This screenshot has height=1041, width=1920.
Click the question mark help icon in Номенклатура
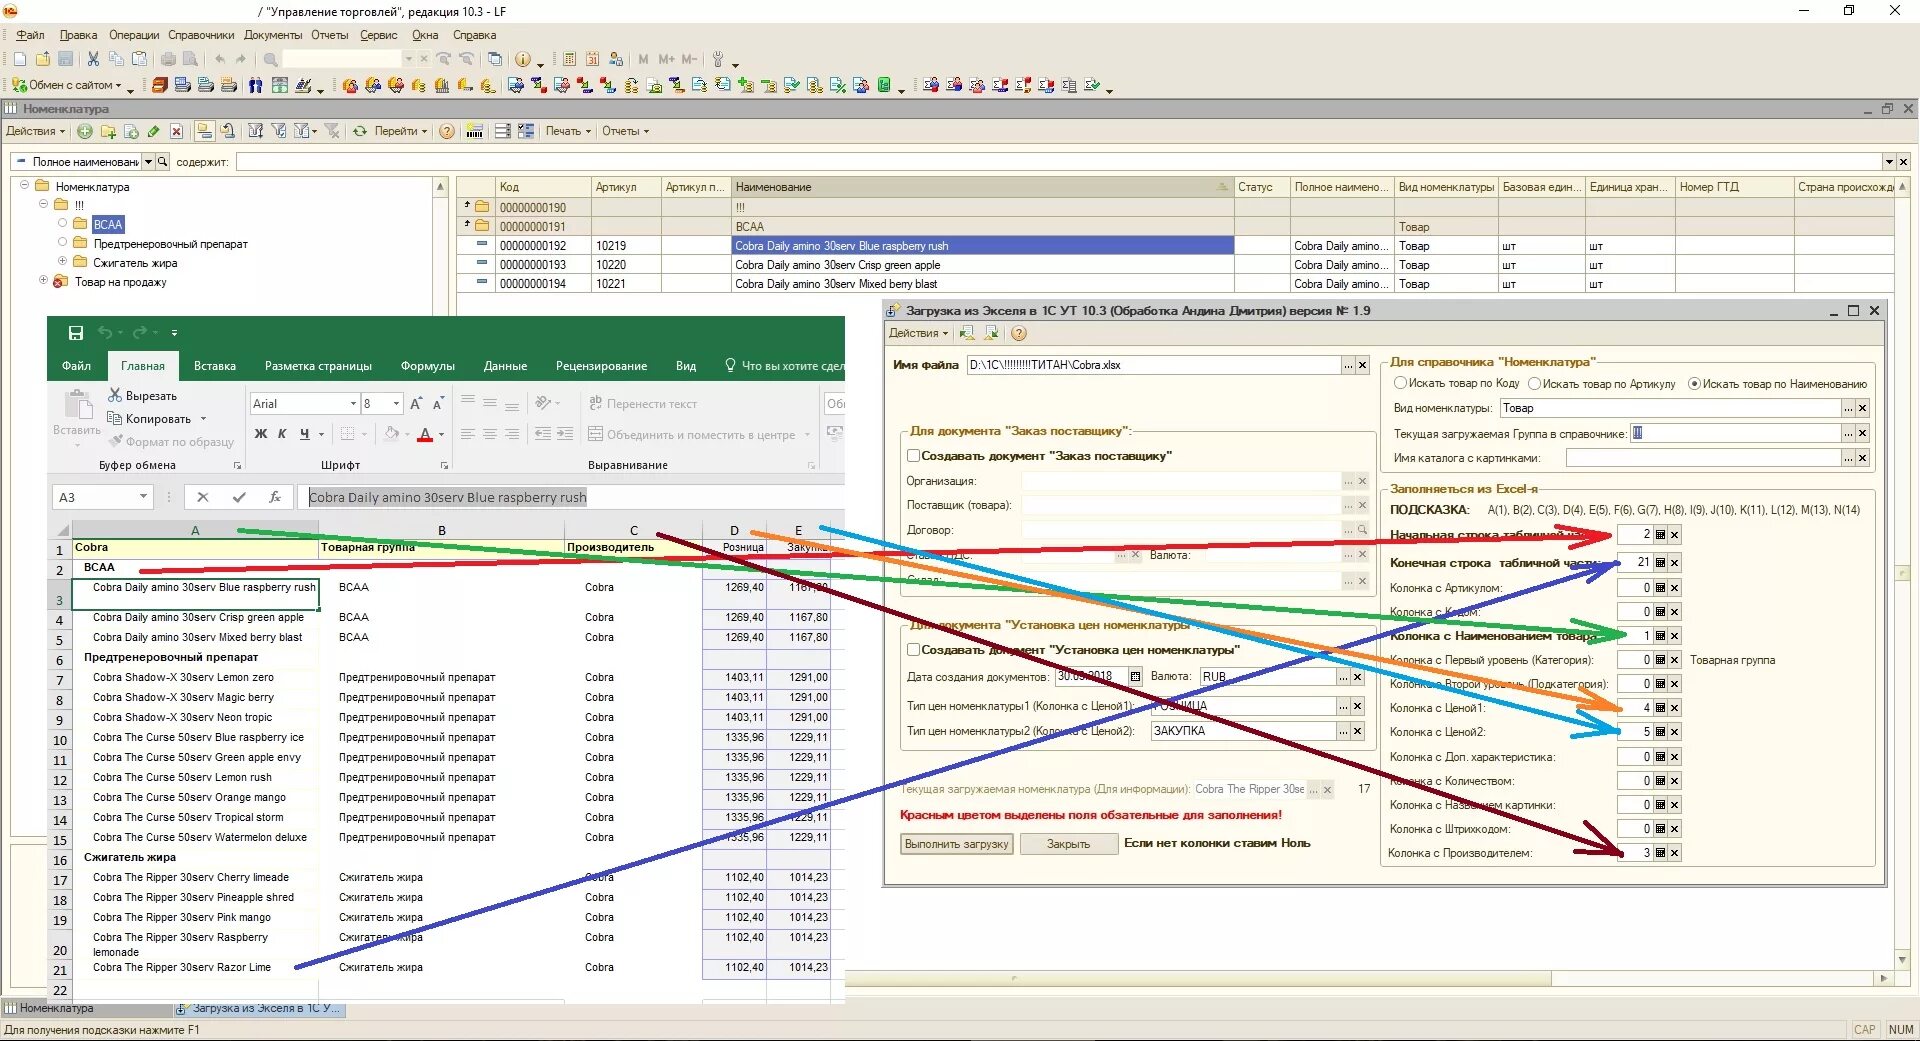click(447, 131)
